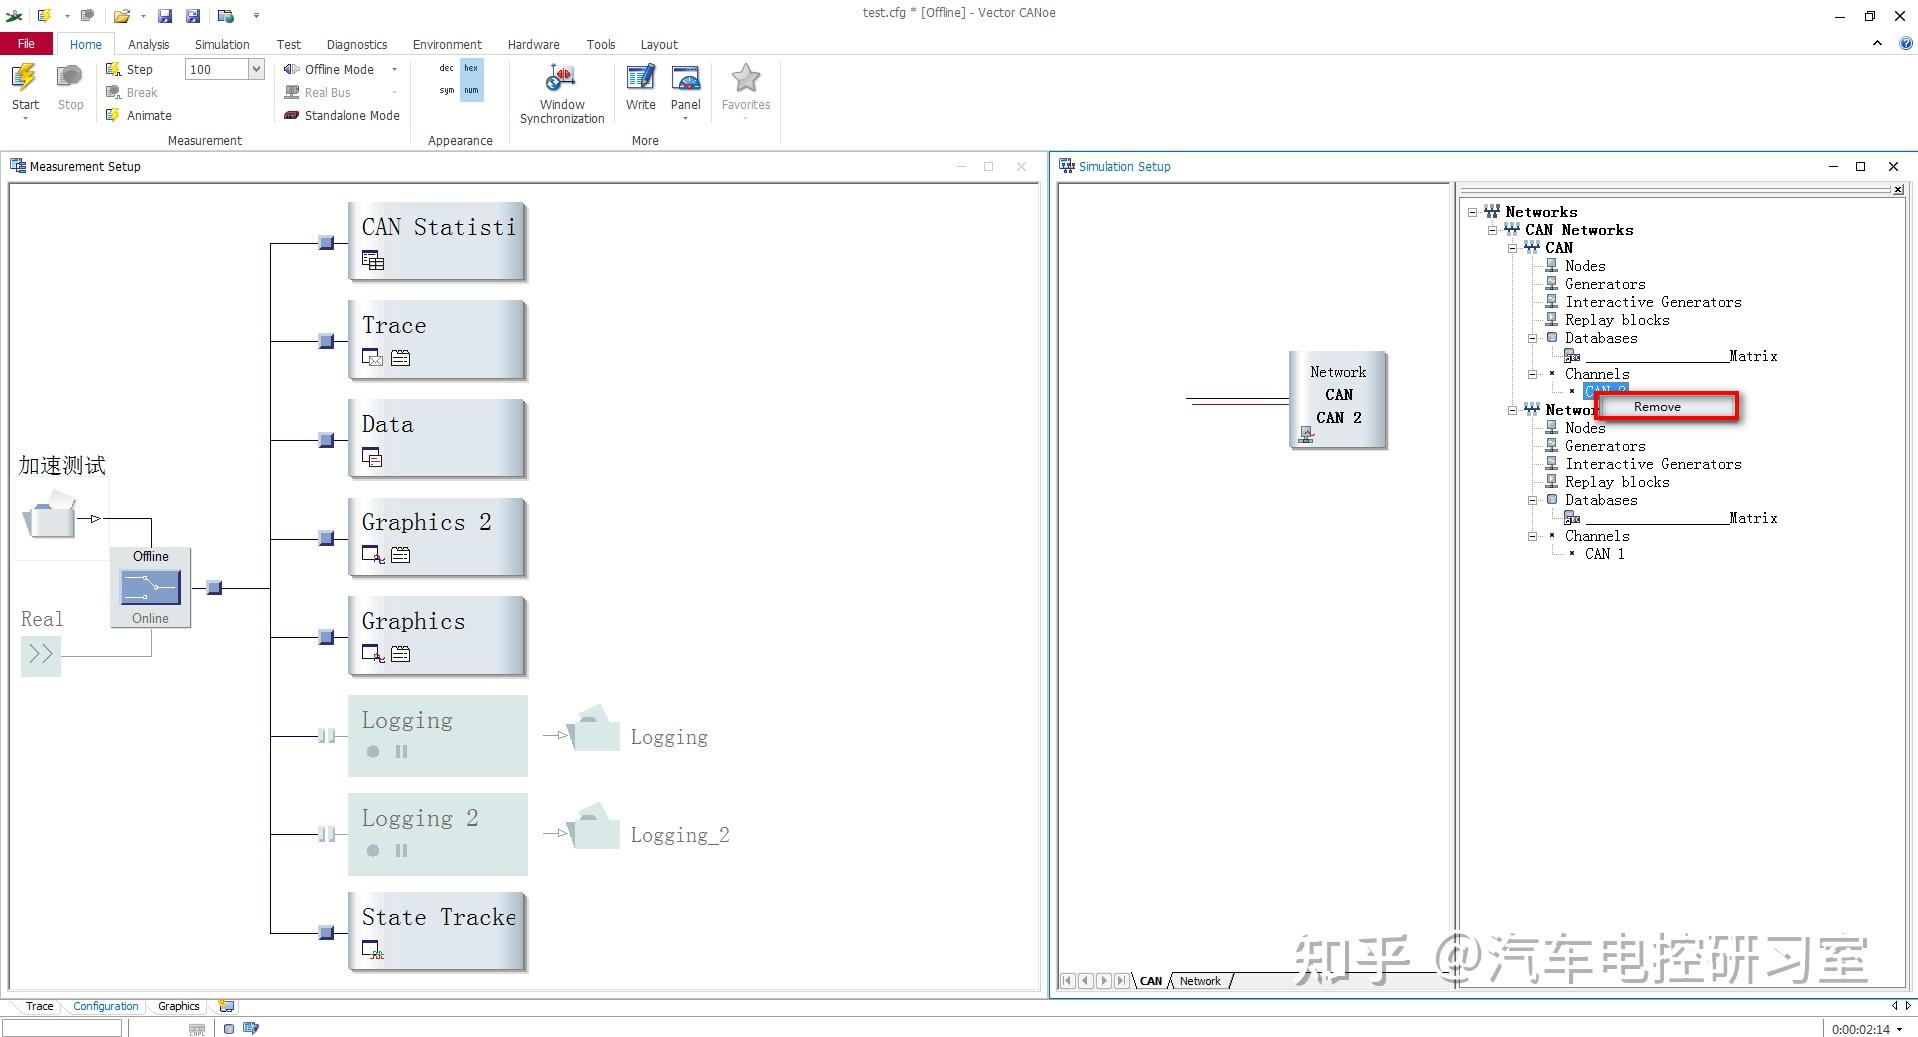The width and height of the screenshot is (1918, 1037).
Task: Select CAN 1 channel in the tree
Action: point(1604,554)
